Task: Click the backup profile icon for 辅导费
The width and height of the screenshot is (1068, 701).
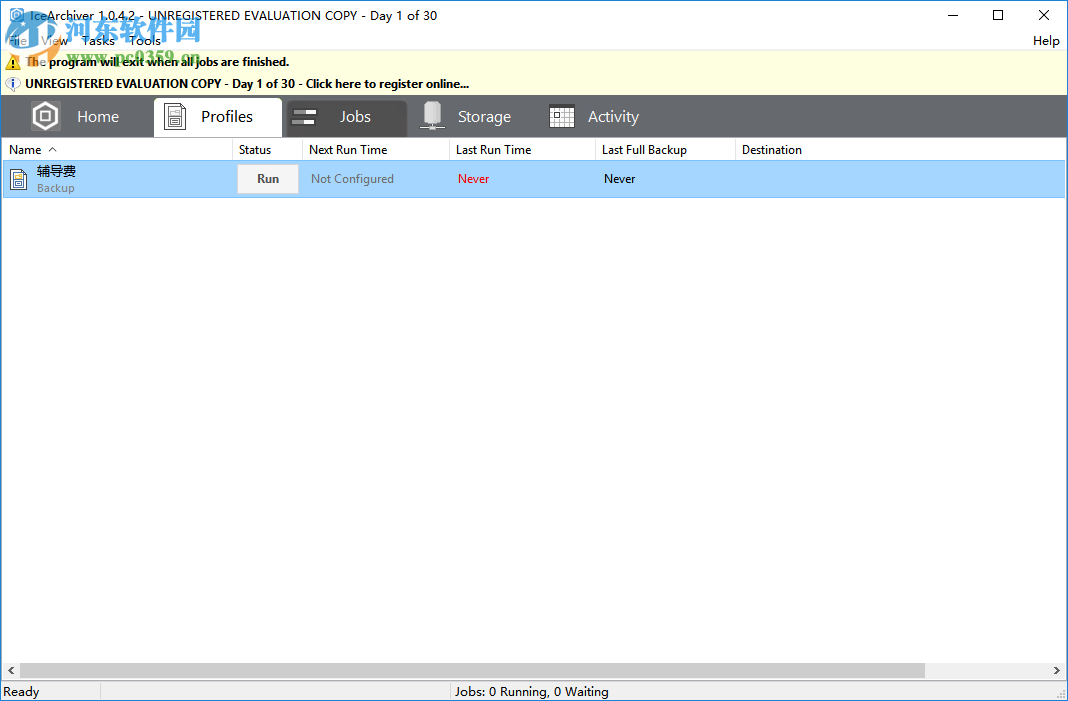Action: click(18, 180)
